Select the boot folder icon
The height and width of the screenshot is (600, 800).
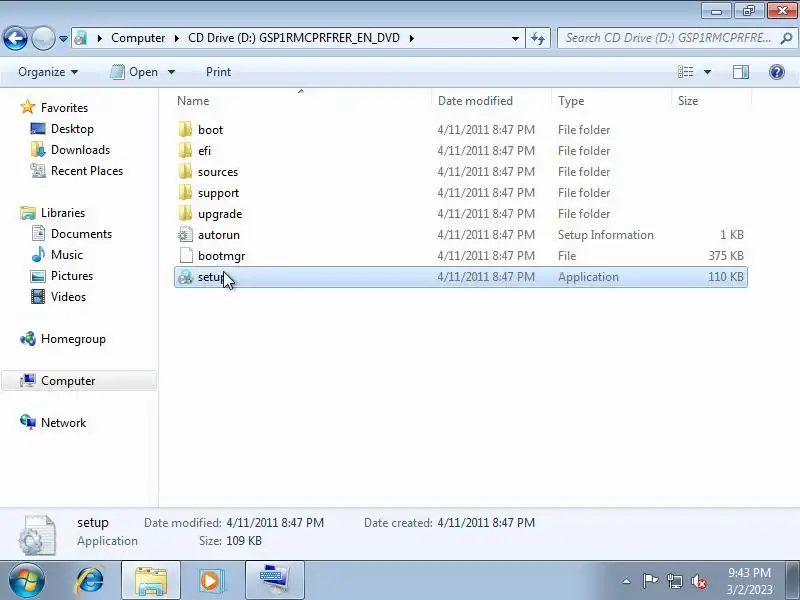point(186,129)
